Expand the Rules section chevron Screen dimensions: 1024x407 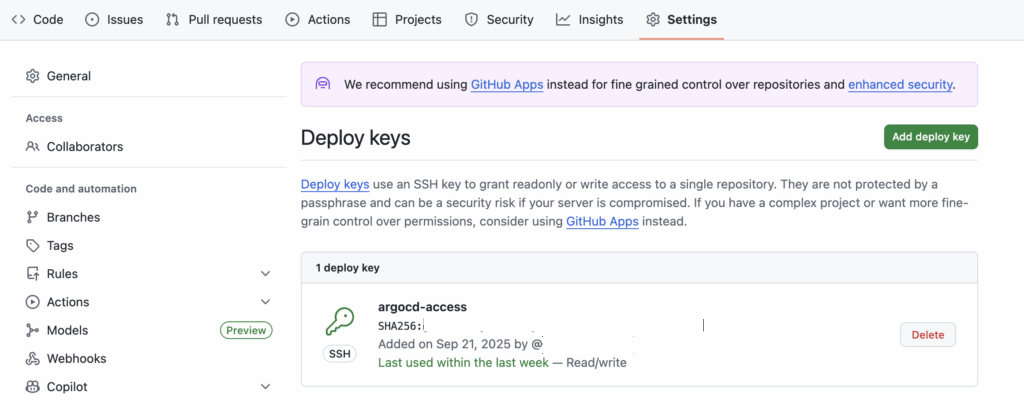coord(265,274)
